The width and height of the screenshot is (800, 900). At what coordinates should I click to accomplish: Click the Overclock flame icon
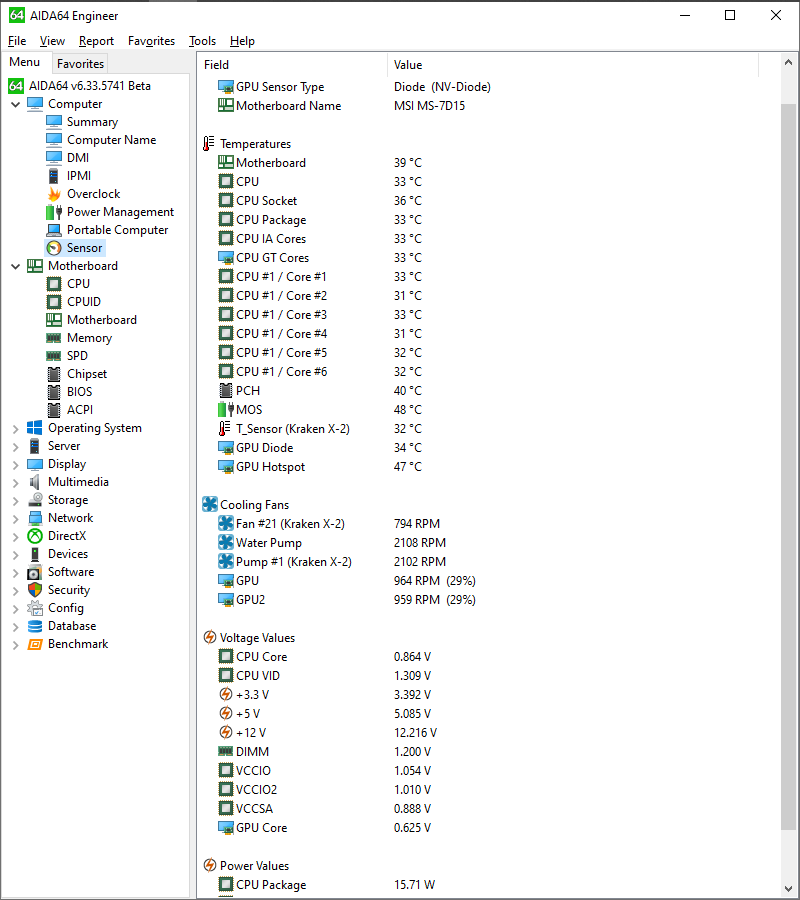[54, 194]
